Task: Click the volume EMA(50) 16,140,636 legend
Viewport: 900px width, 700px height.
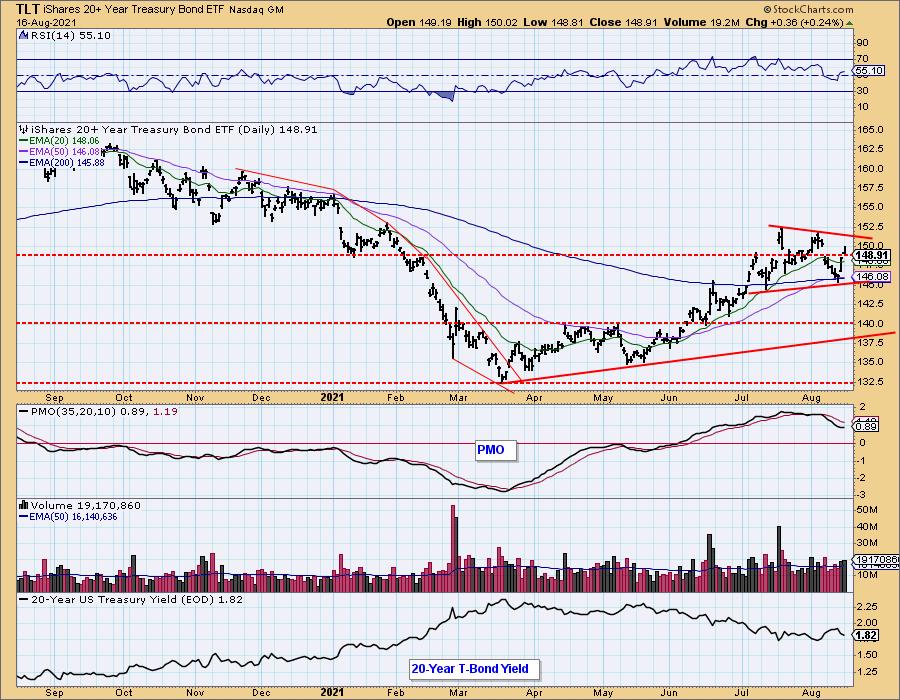Action: coord(68,516)
